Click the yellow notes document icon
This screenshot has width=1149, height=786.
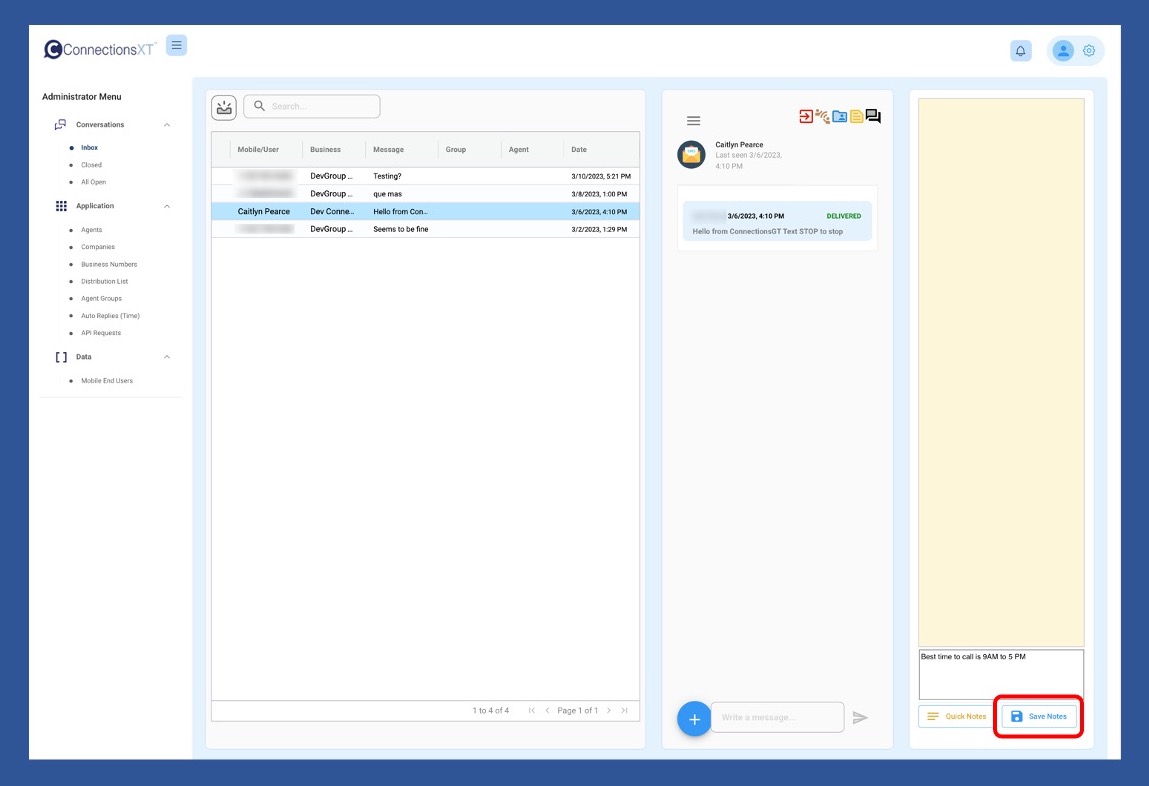click(856, 116)
